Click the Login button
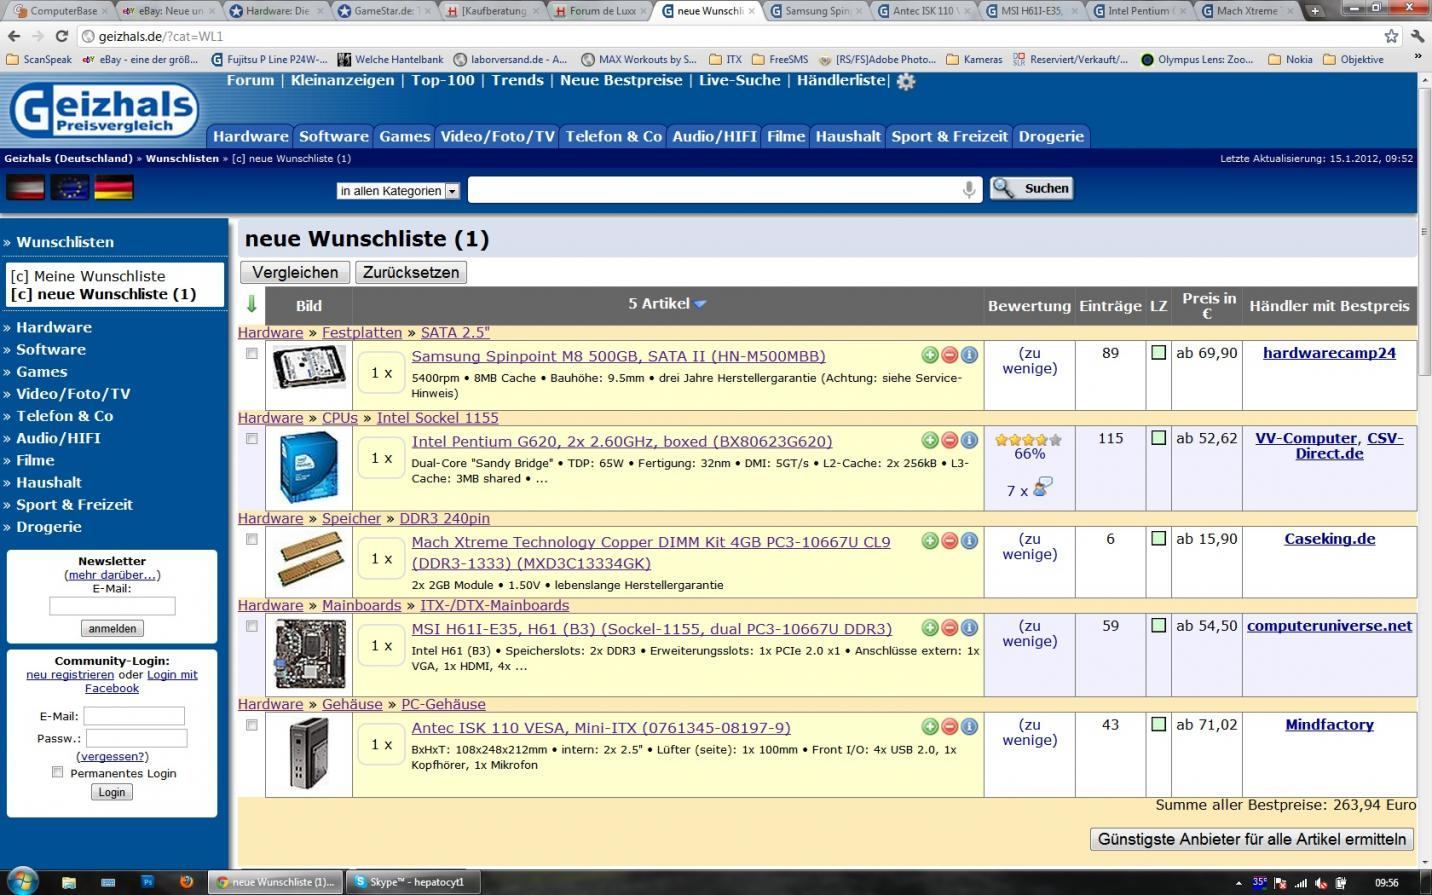The height and width of the screenshot is (895, 1432). point(112,792)
